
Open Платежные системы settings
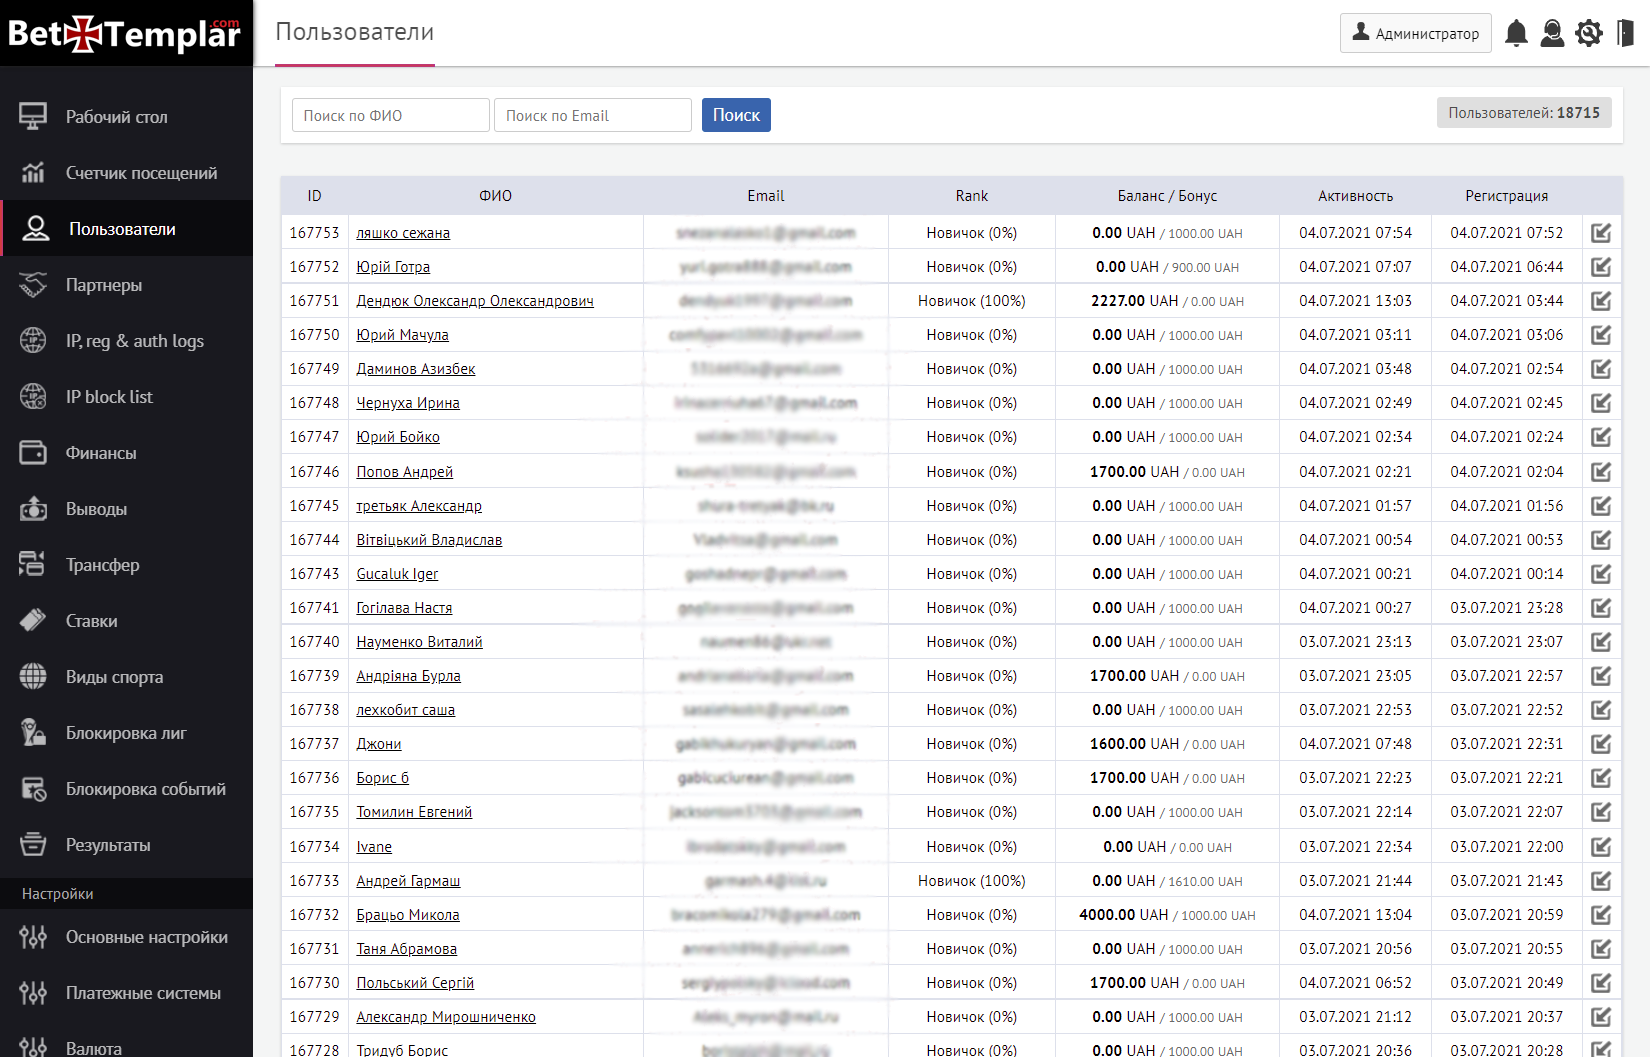pos(143,993)
